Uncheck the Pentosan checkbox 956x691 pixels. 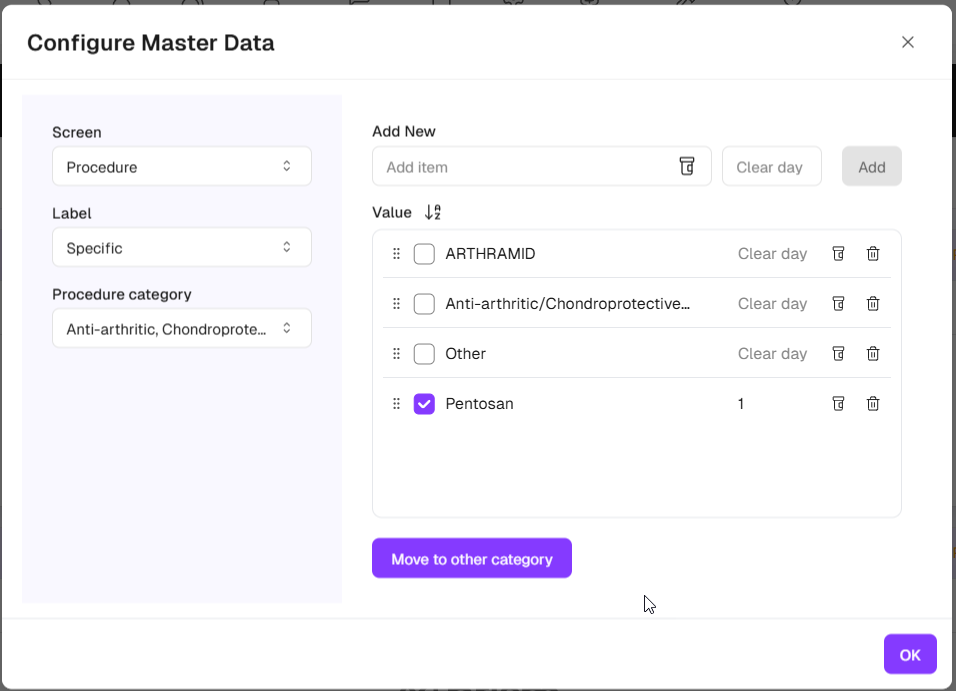(x=424, y=404)
